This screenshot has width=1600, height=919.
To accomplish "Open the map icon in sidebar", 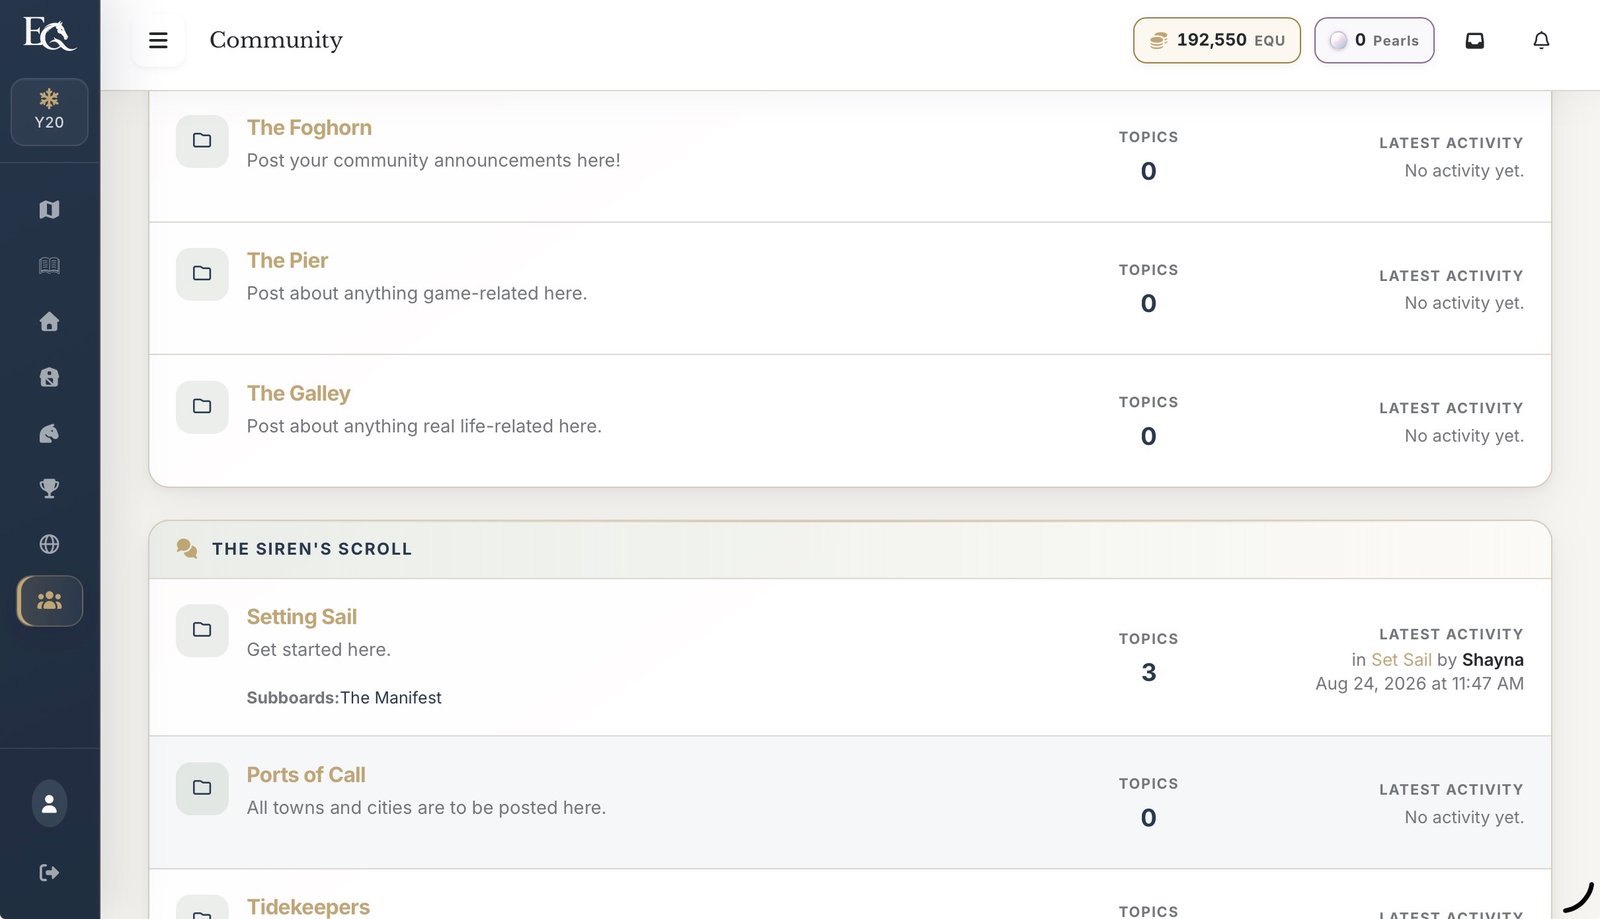I will [49, 209].
